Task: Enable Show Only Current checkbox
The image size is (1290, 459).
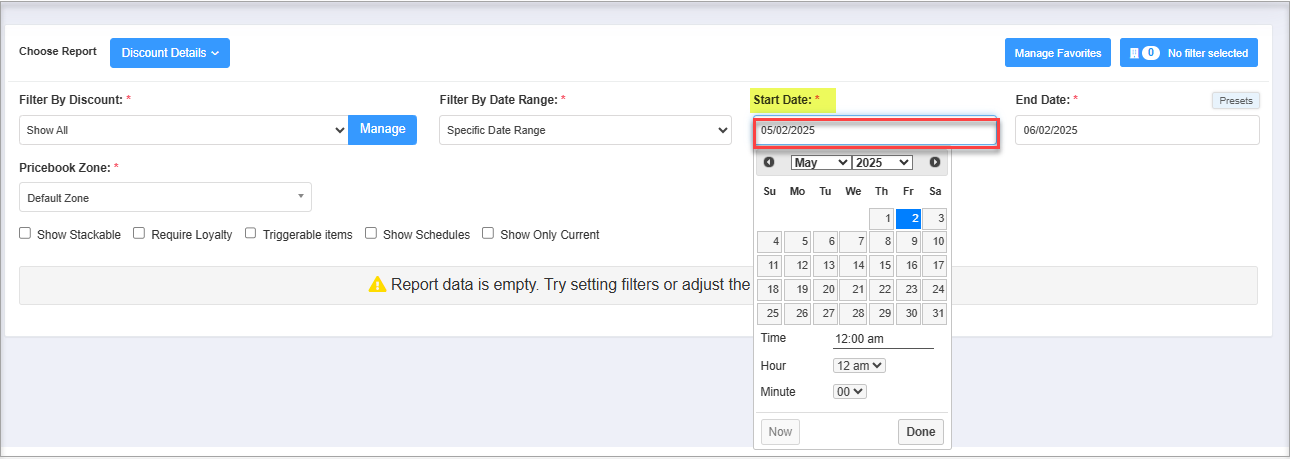Action: coord(488,233)
